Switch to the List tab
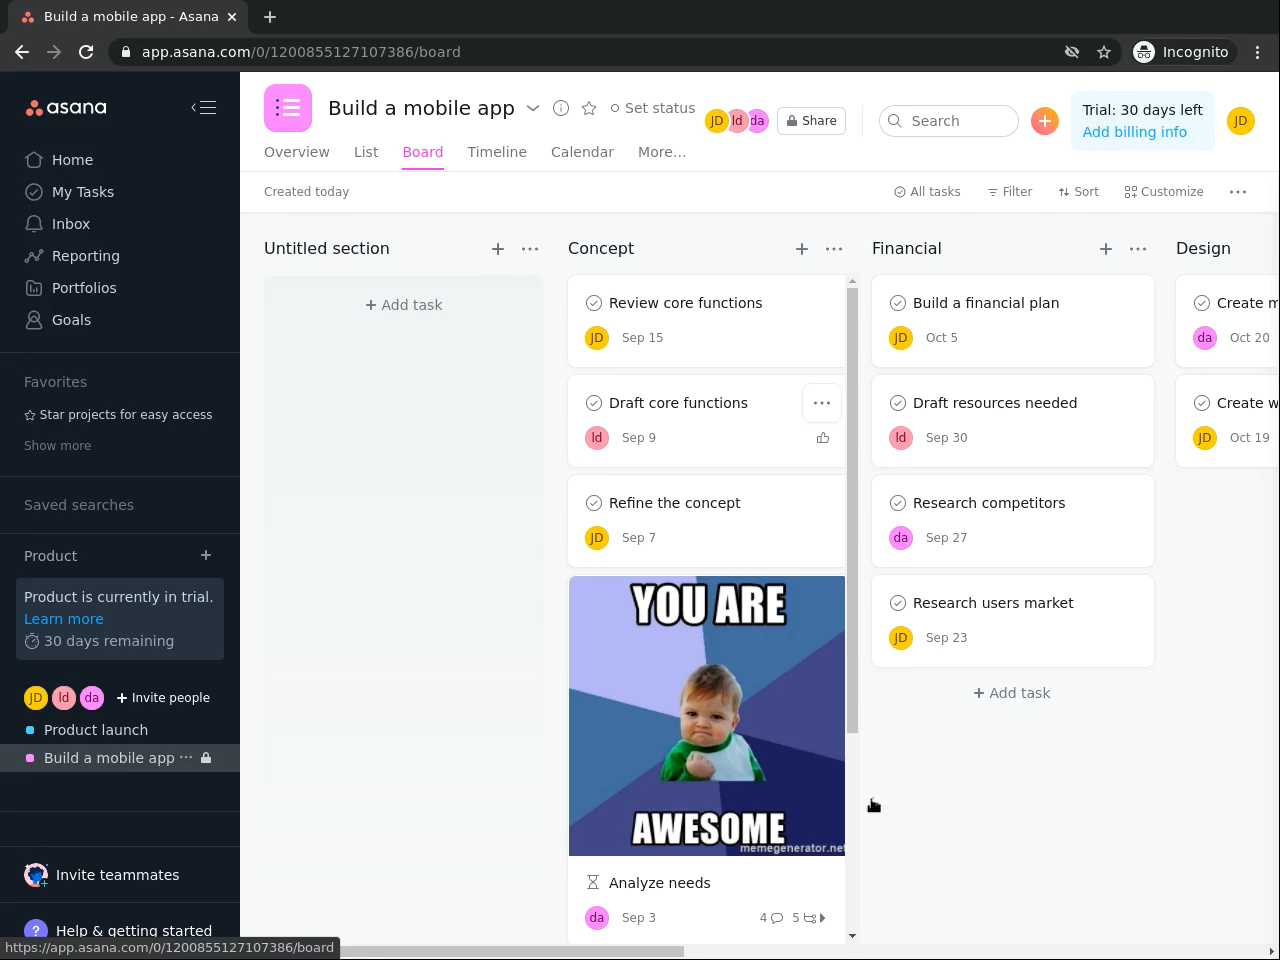This screenshot has width=1280, height=960. (x=366, y=152)
